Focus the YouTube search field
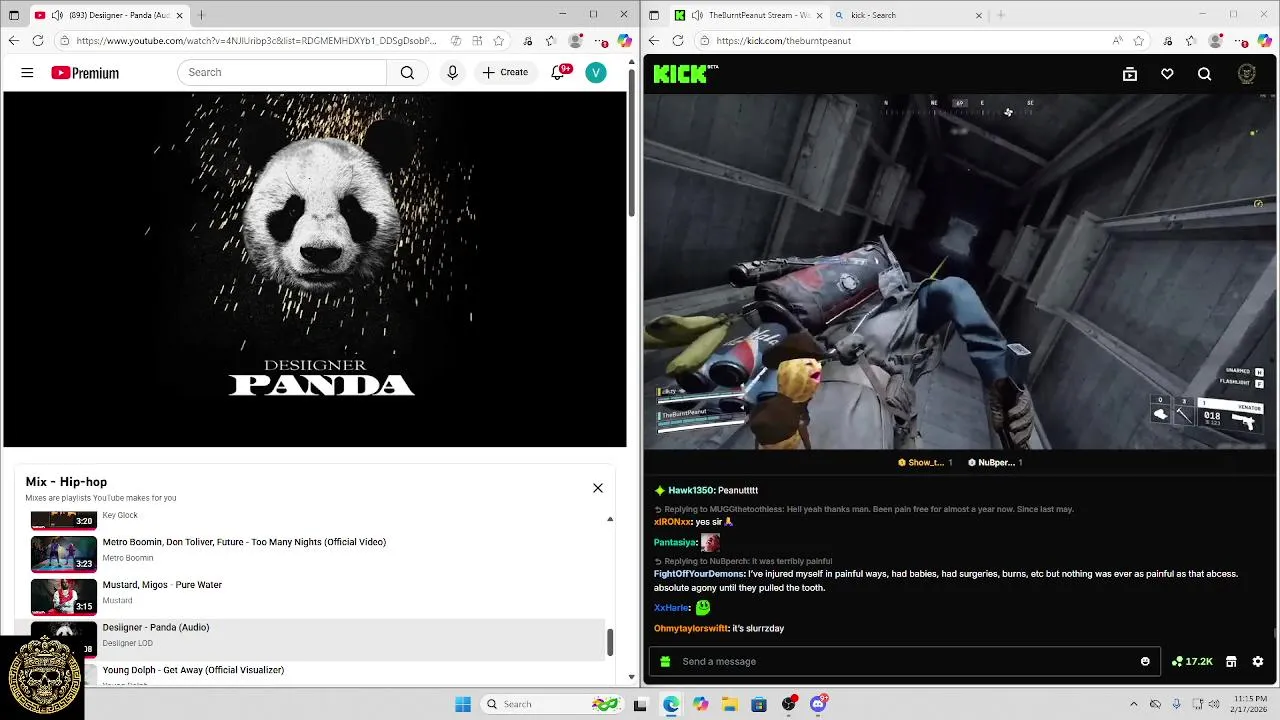The height and width of the screenshot is (720, 1280). (282, 72)
